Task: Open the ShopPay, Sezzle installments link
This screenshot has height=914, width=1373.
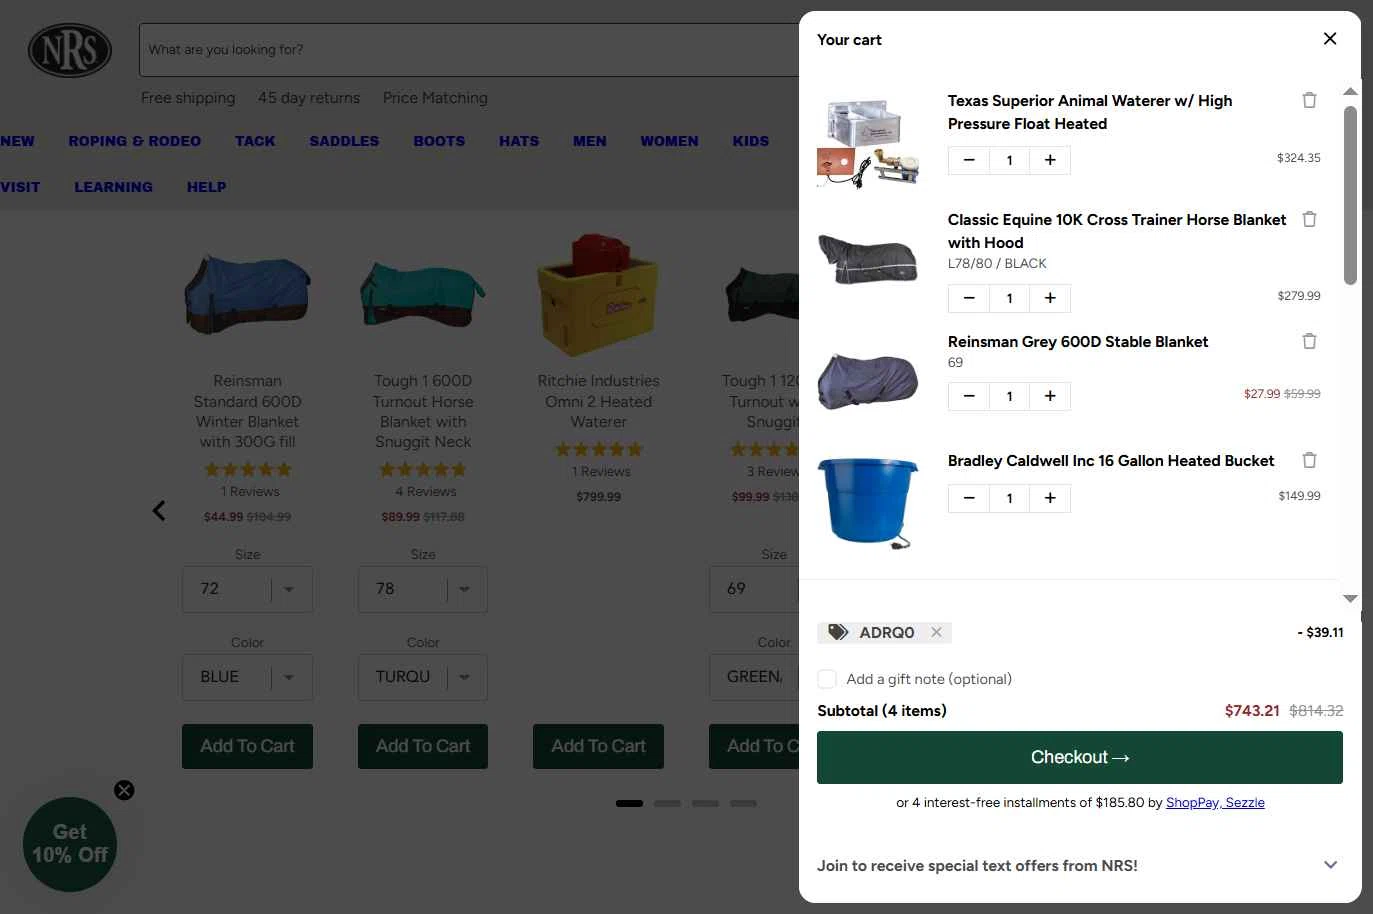Action: pos(1215,802)
